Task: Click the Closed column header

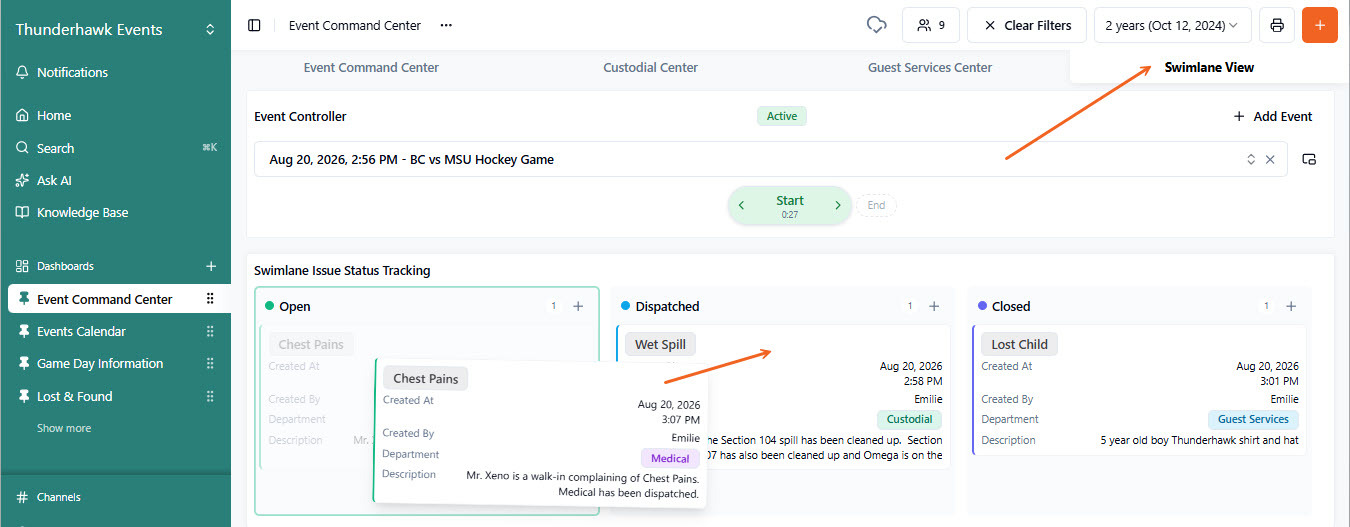Action: [1003, 306]
